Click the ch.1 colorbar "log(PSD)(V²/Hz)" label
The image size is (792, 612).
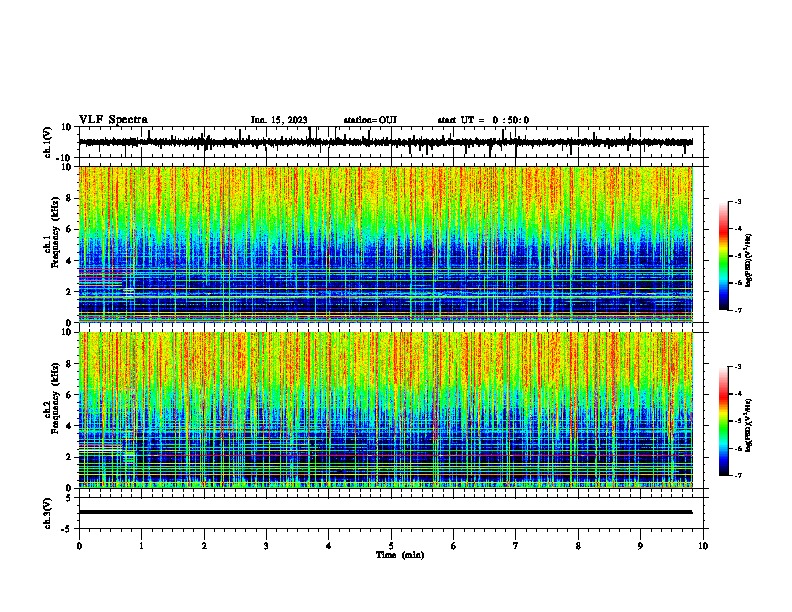[x=749, y=260]
